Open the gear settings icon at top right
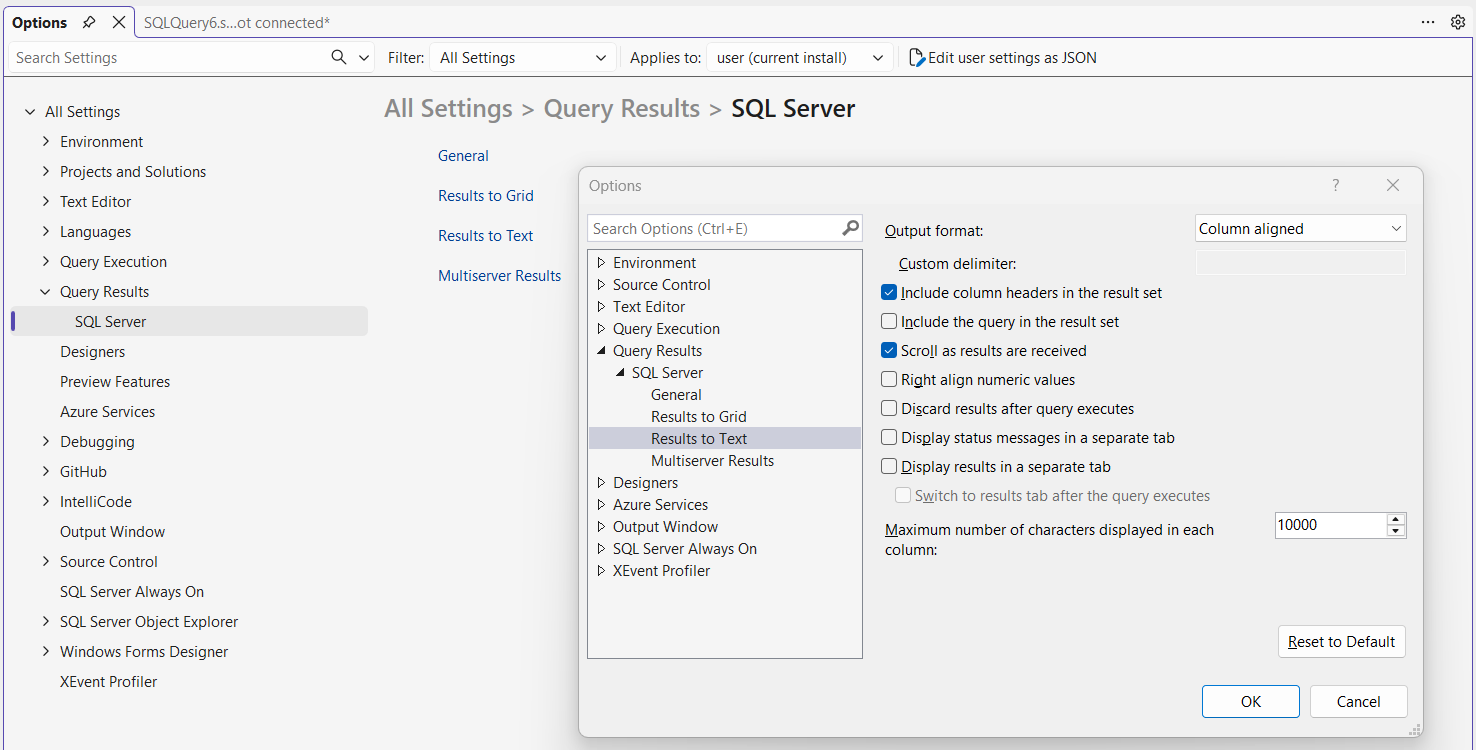This screenshot has width=1476, height=750. coord(1458,22)
